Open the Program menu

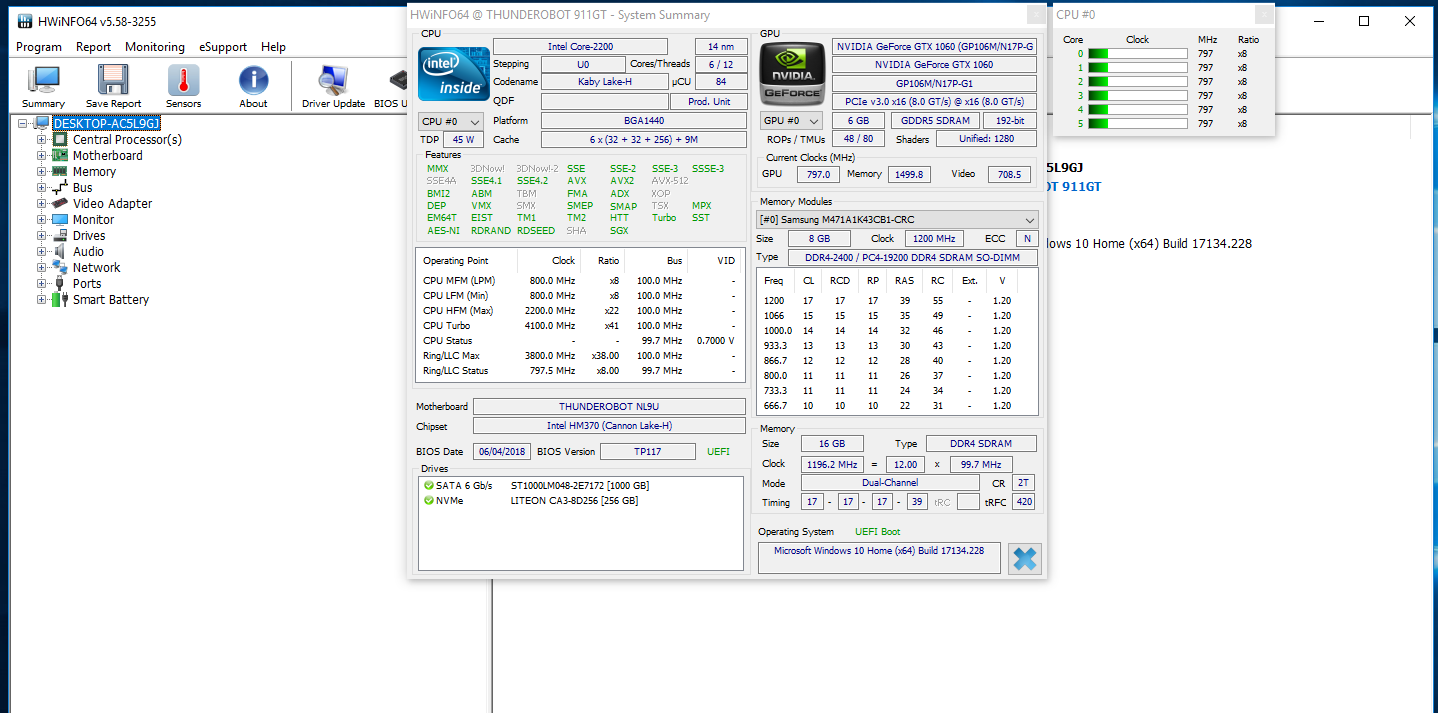click(x=39, y=47)
